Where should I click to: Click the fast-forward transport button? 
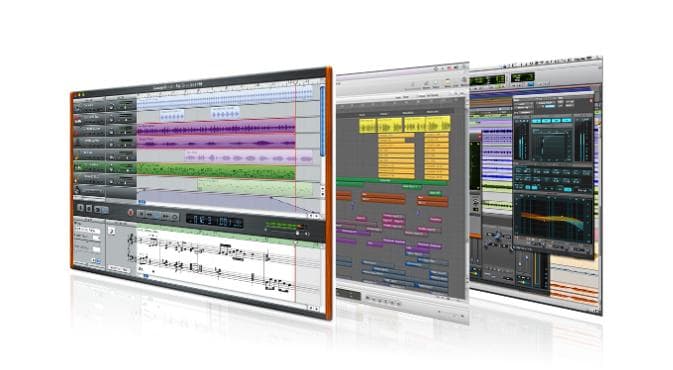coord(165,216)
